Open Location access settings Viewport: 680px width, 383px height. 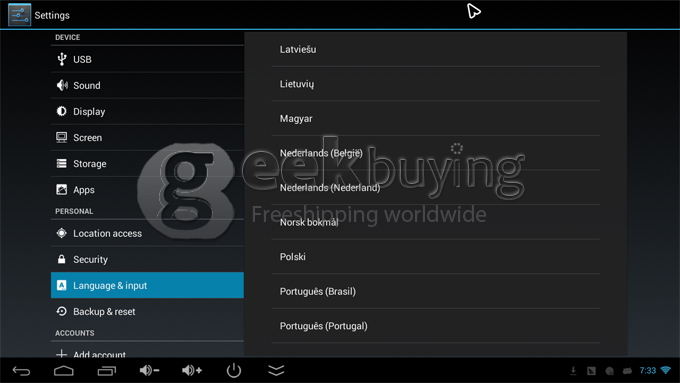[147, 233]
